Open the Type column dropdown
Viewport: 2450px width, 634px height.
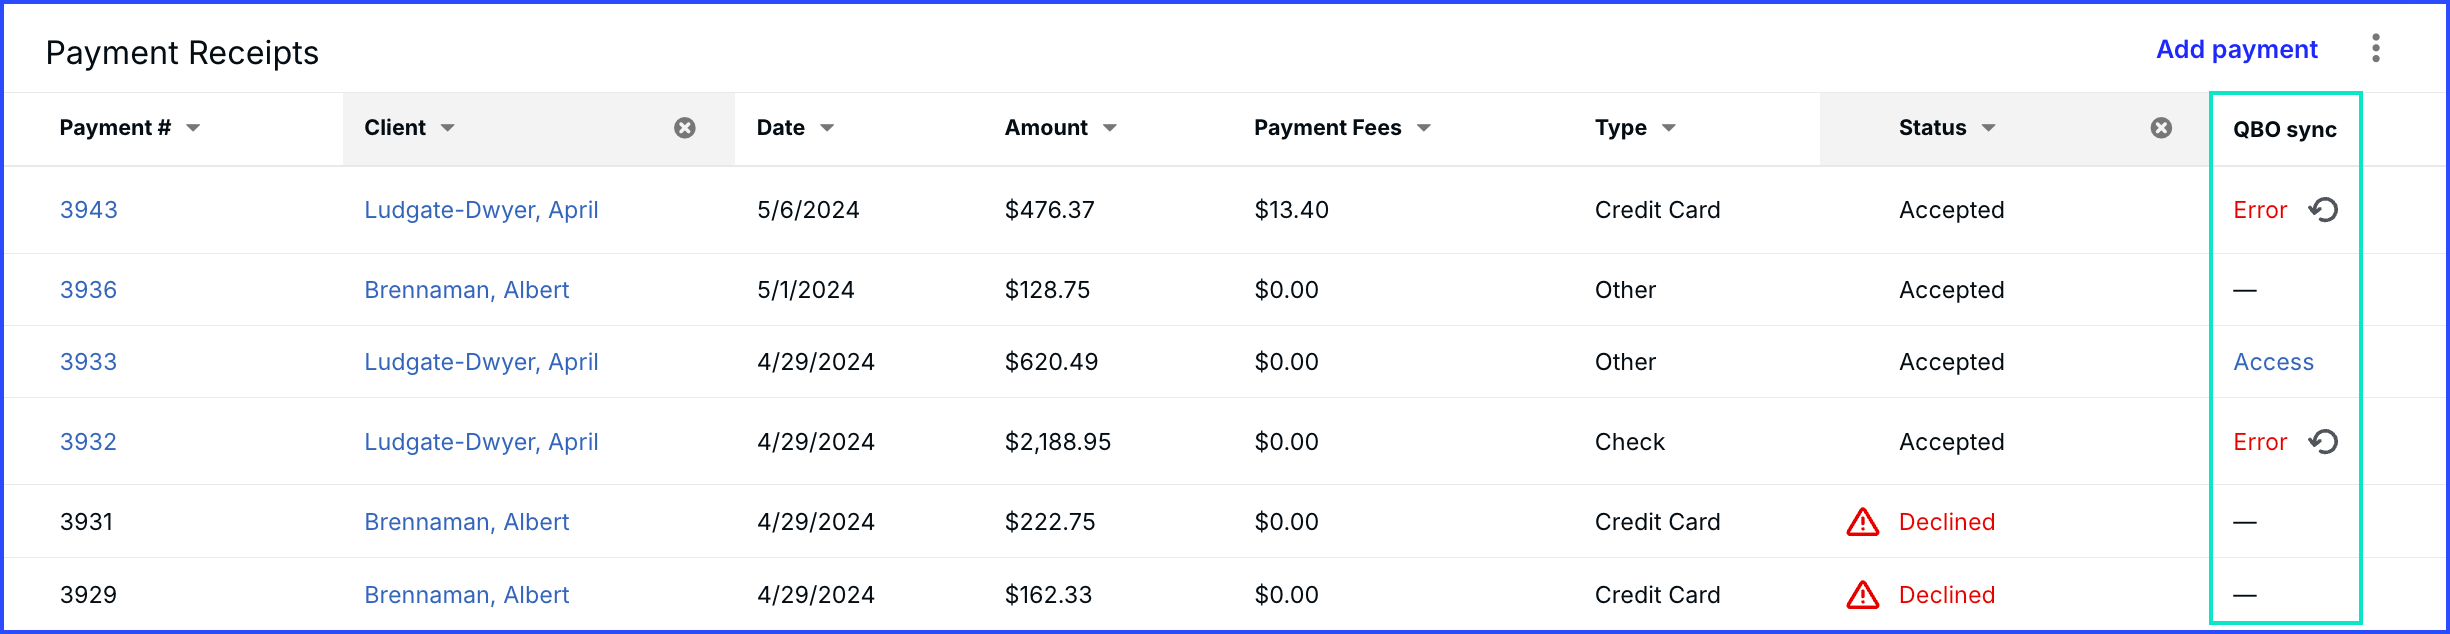1669,128
